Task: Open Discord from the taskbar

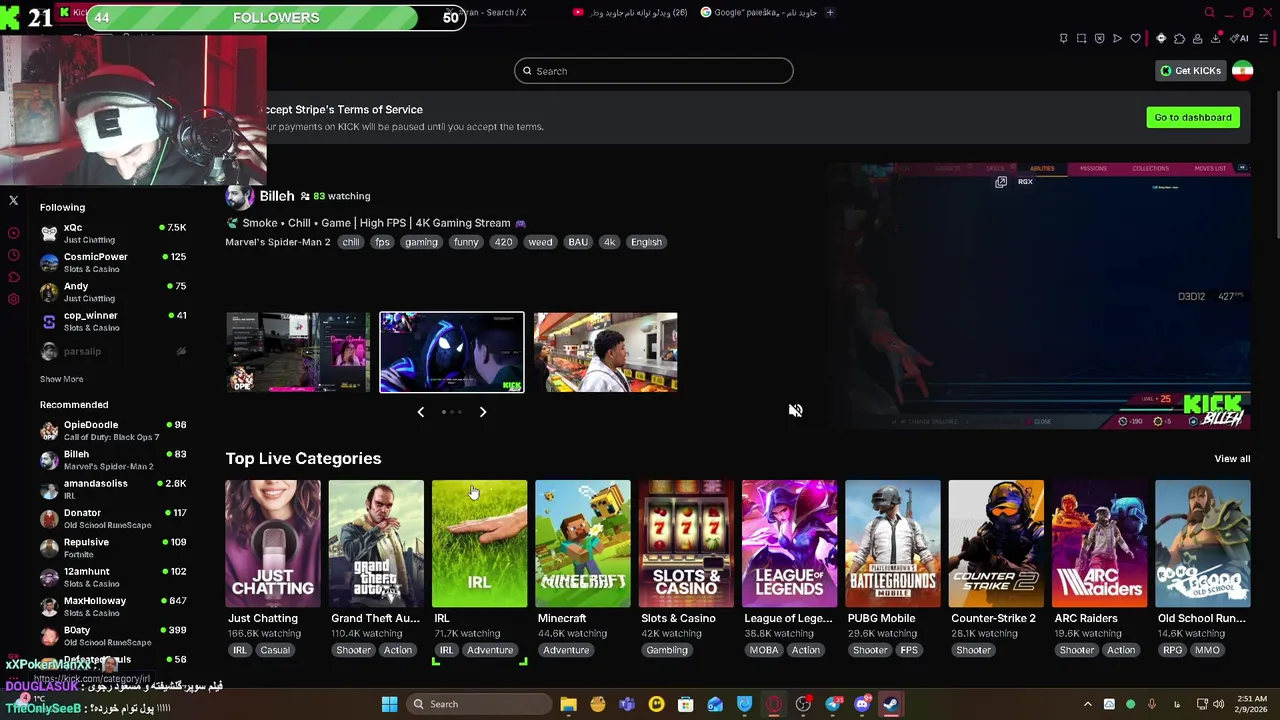Action: tap(862, 704)
